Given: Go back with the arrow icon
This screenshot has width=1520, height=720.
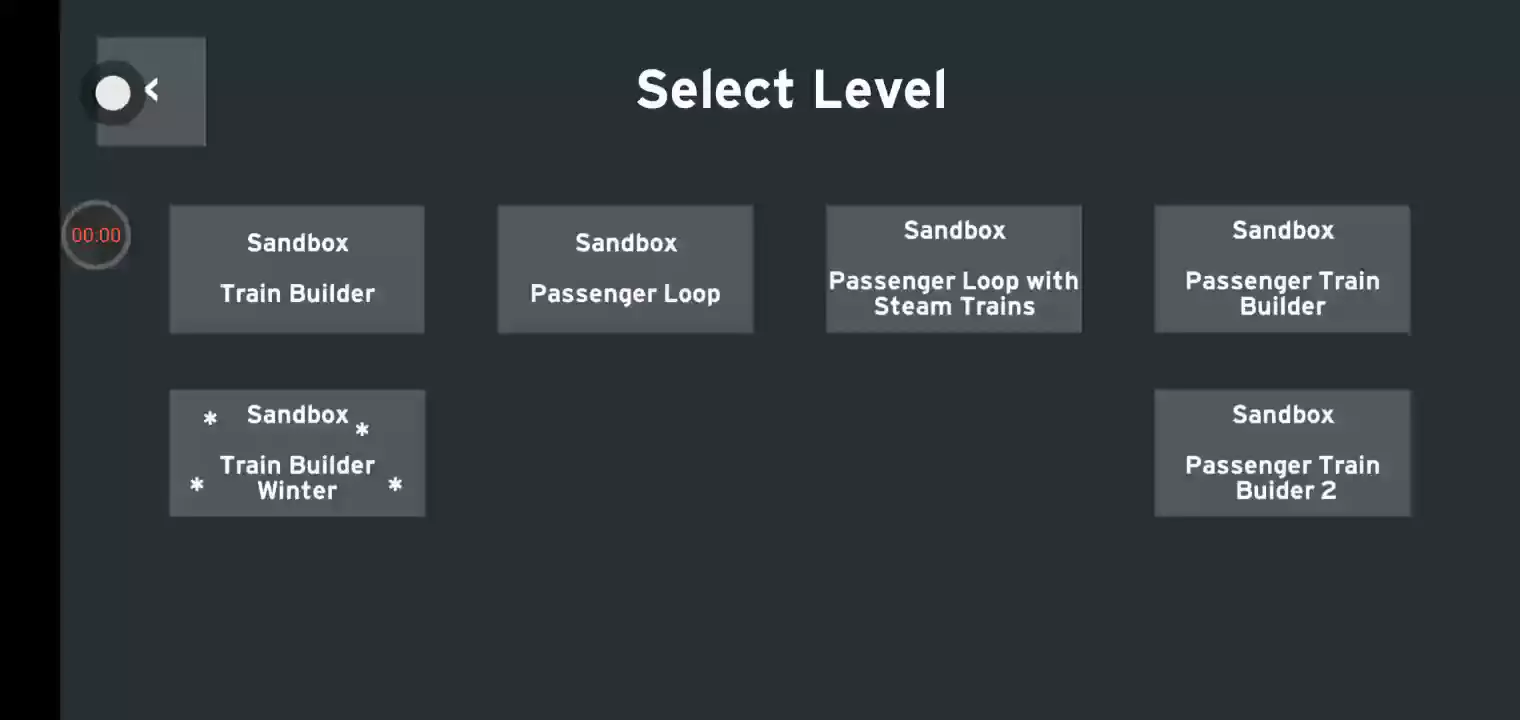Looking at the screenshot, I should pos(152,91).
